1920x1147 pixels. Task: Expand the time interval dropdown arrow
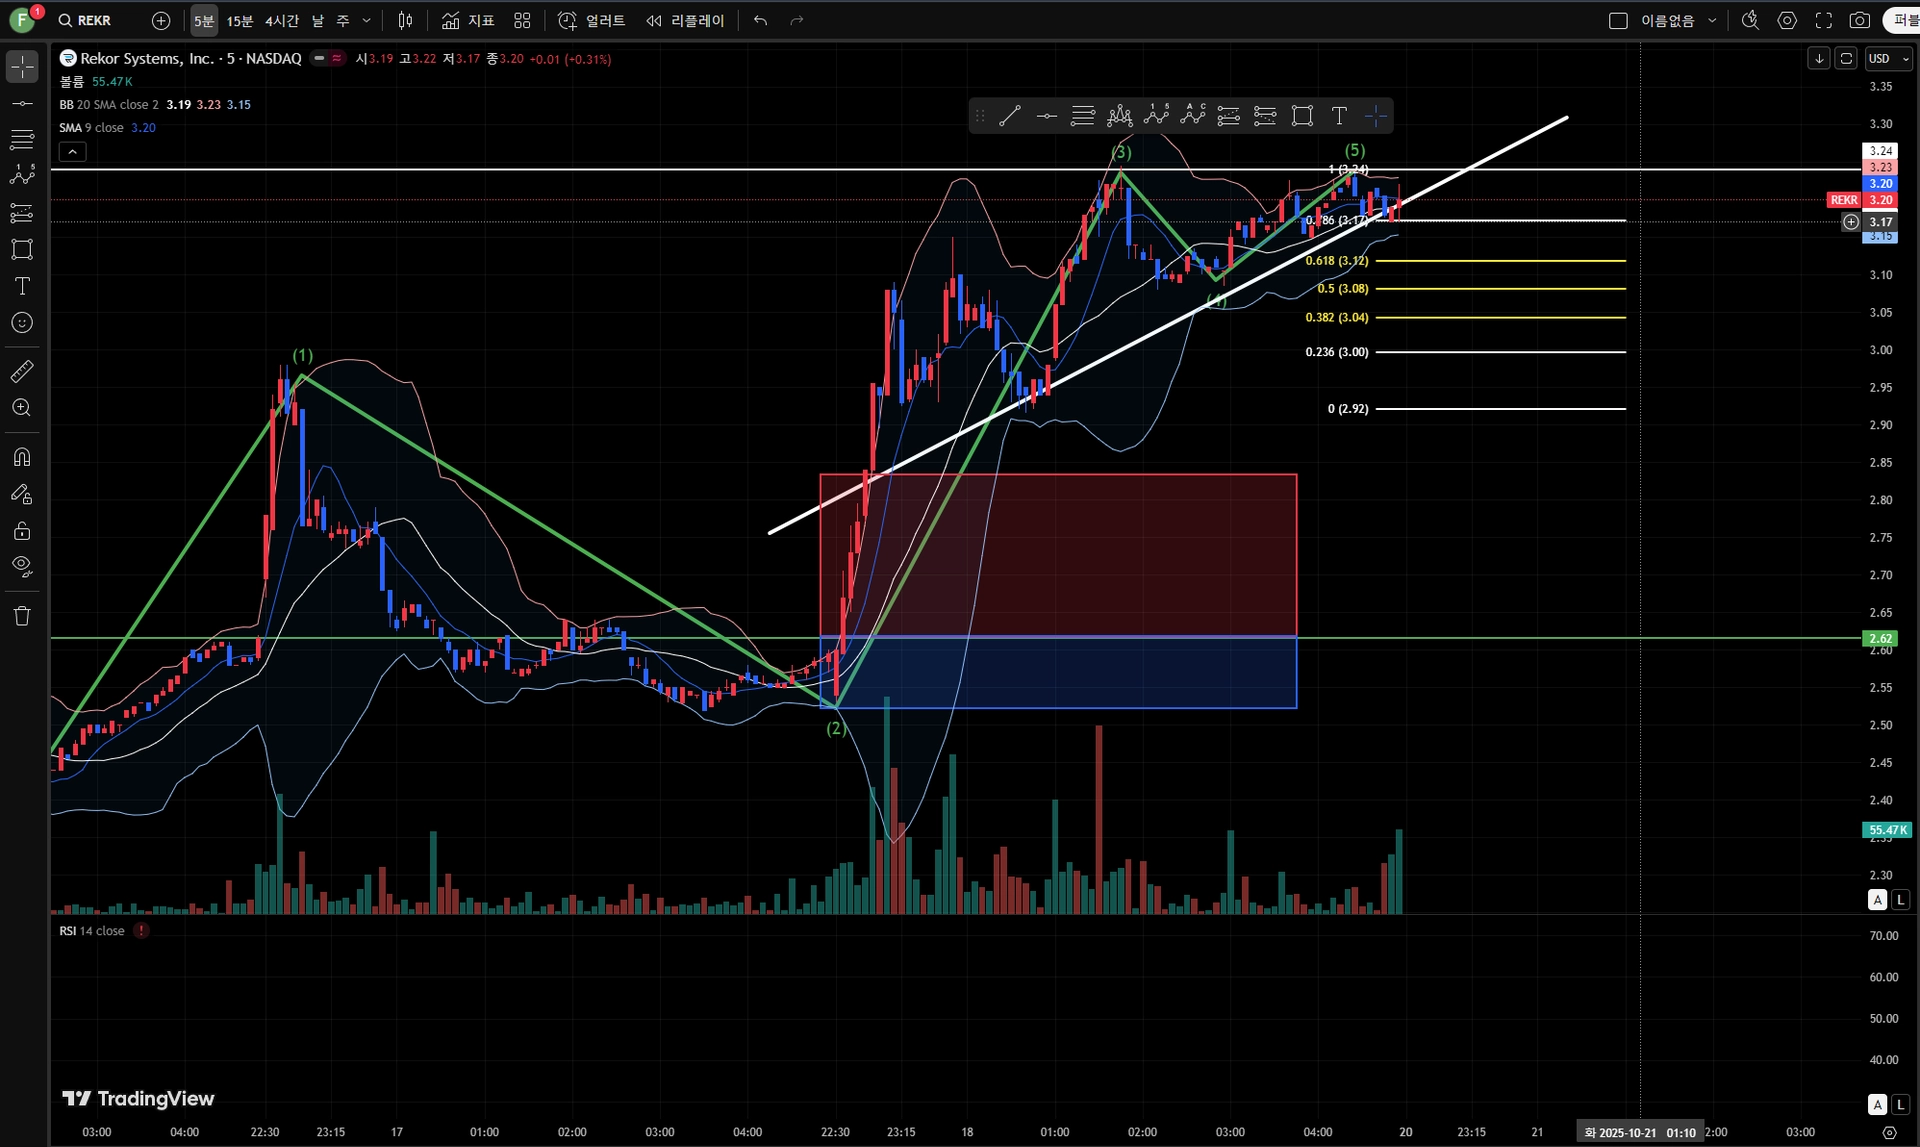click(367, 20)
